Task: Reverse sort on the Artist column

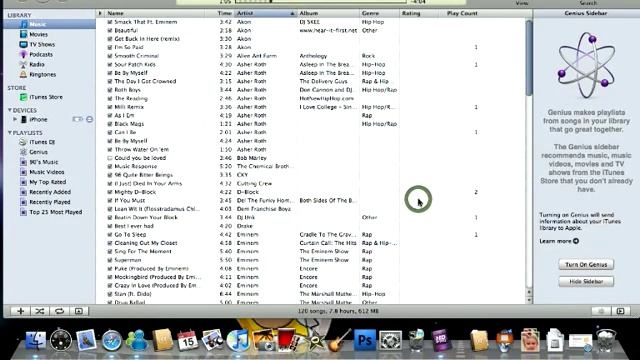Action: [266, 13]
